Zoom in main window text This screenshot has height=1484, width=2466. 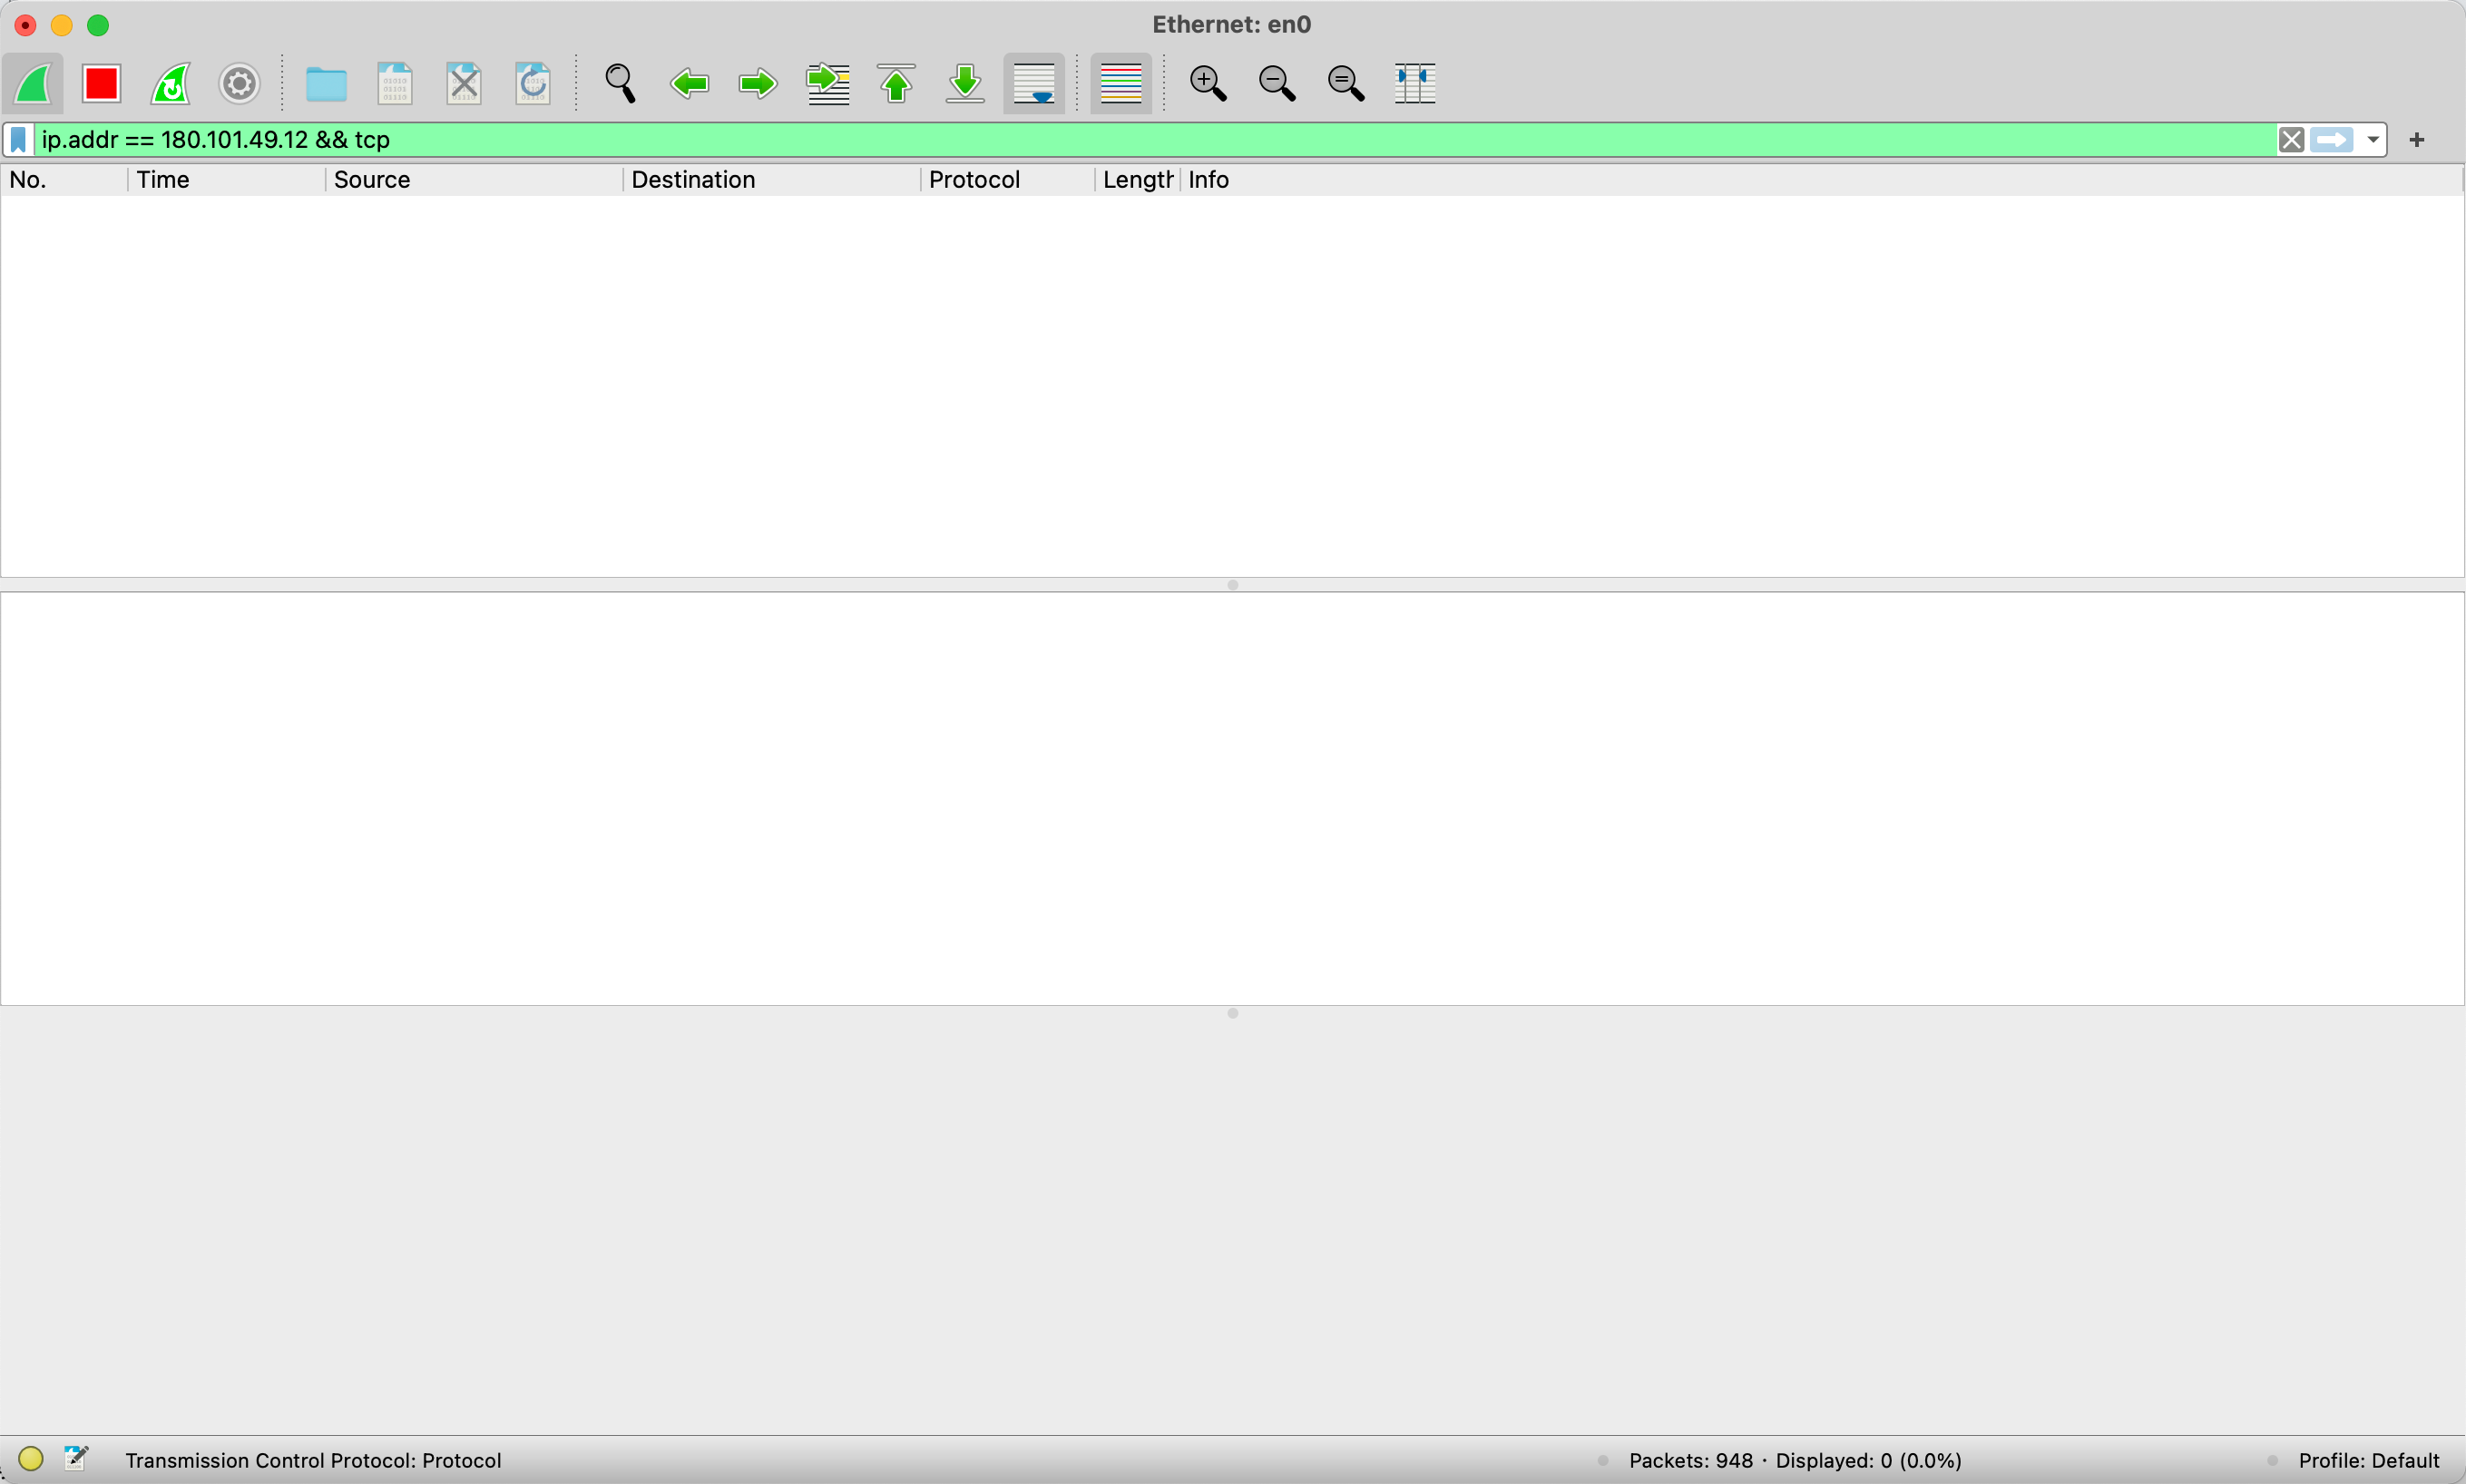[1208, 84]
